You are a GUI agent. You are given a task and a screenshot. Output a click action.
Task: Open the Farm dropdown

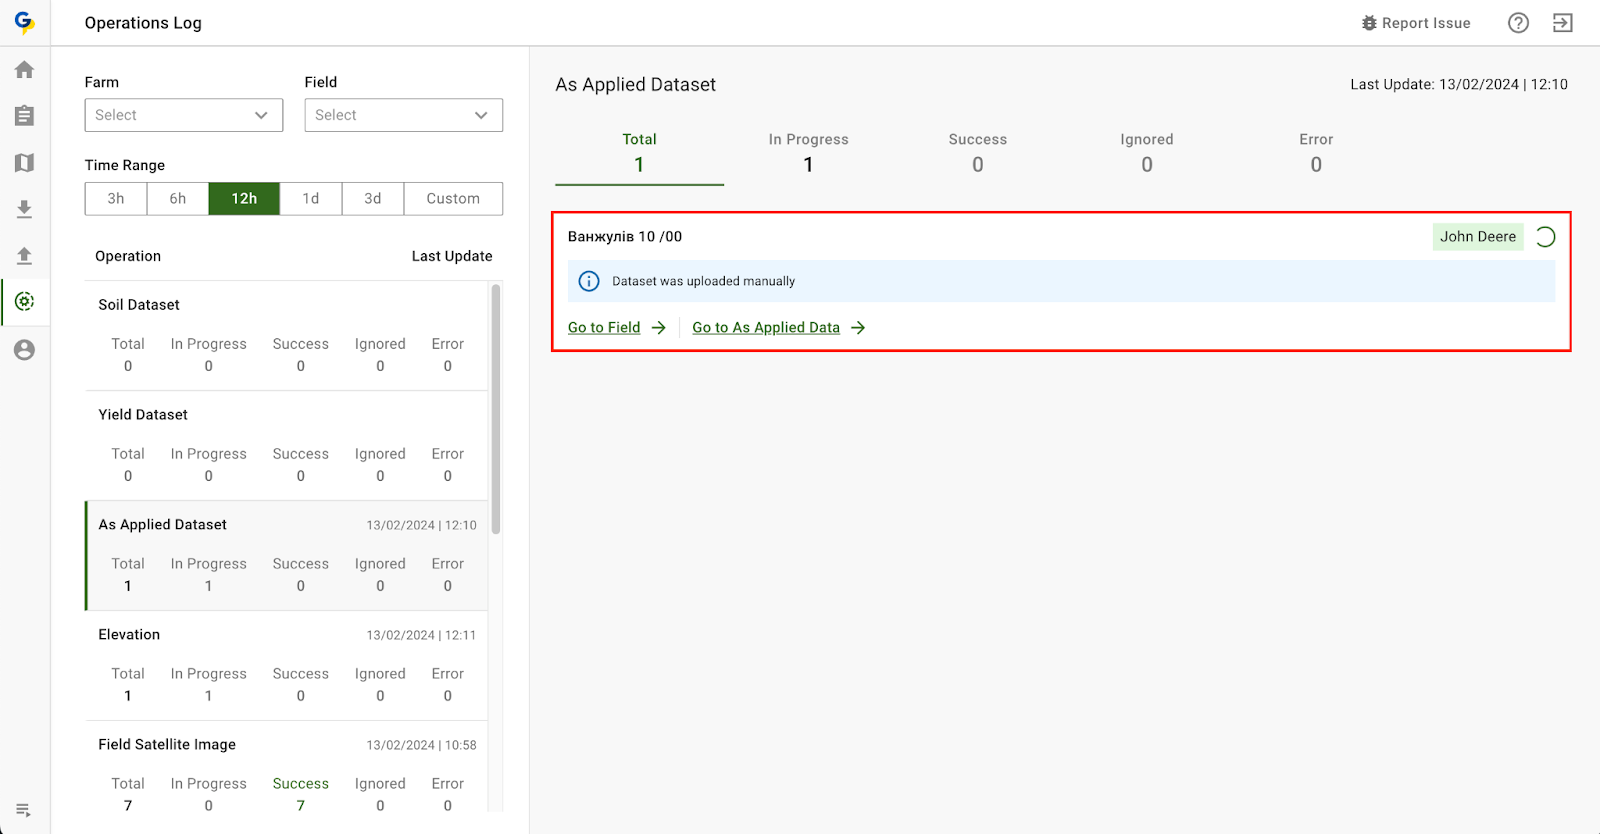(183, 115)
